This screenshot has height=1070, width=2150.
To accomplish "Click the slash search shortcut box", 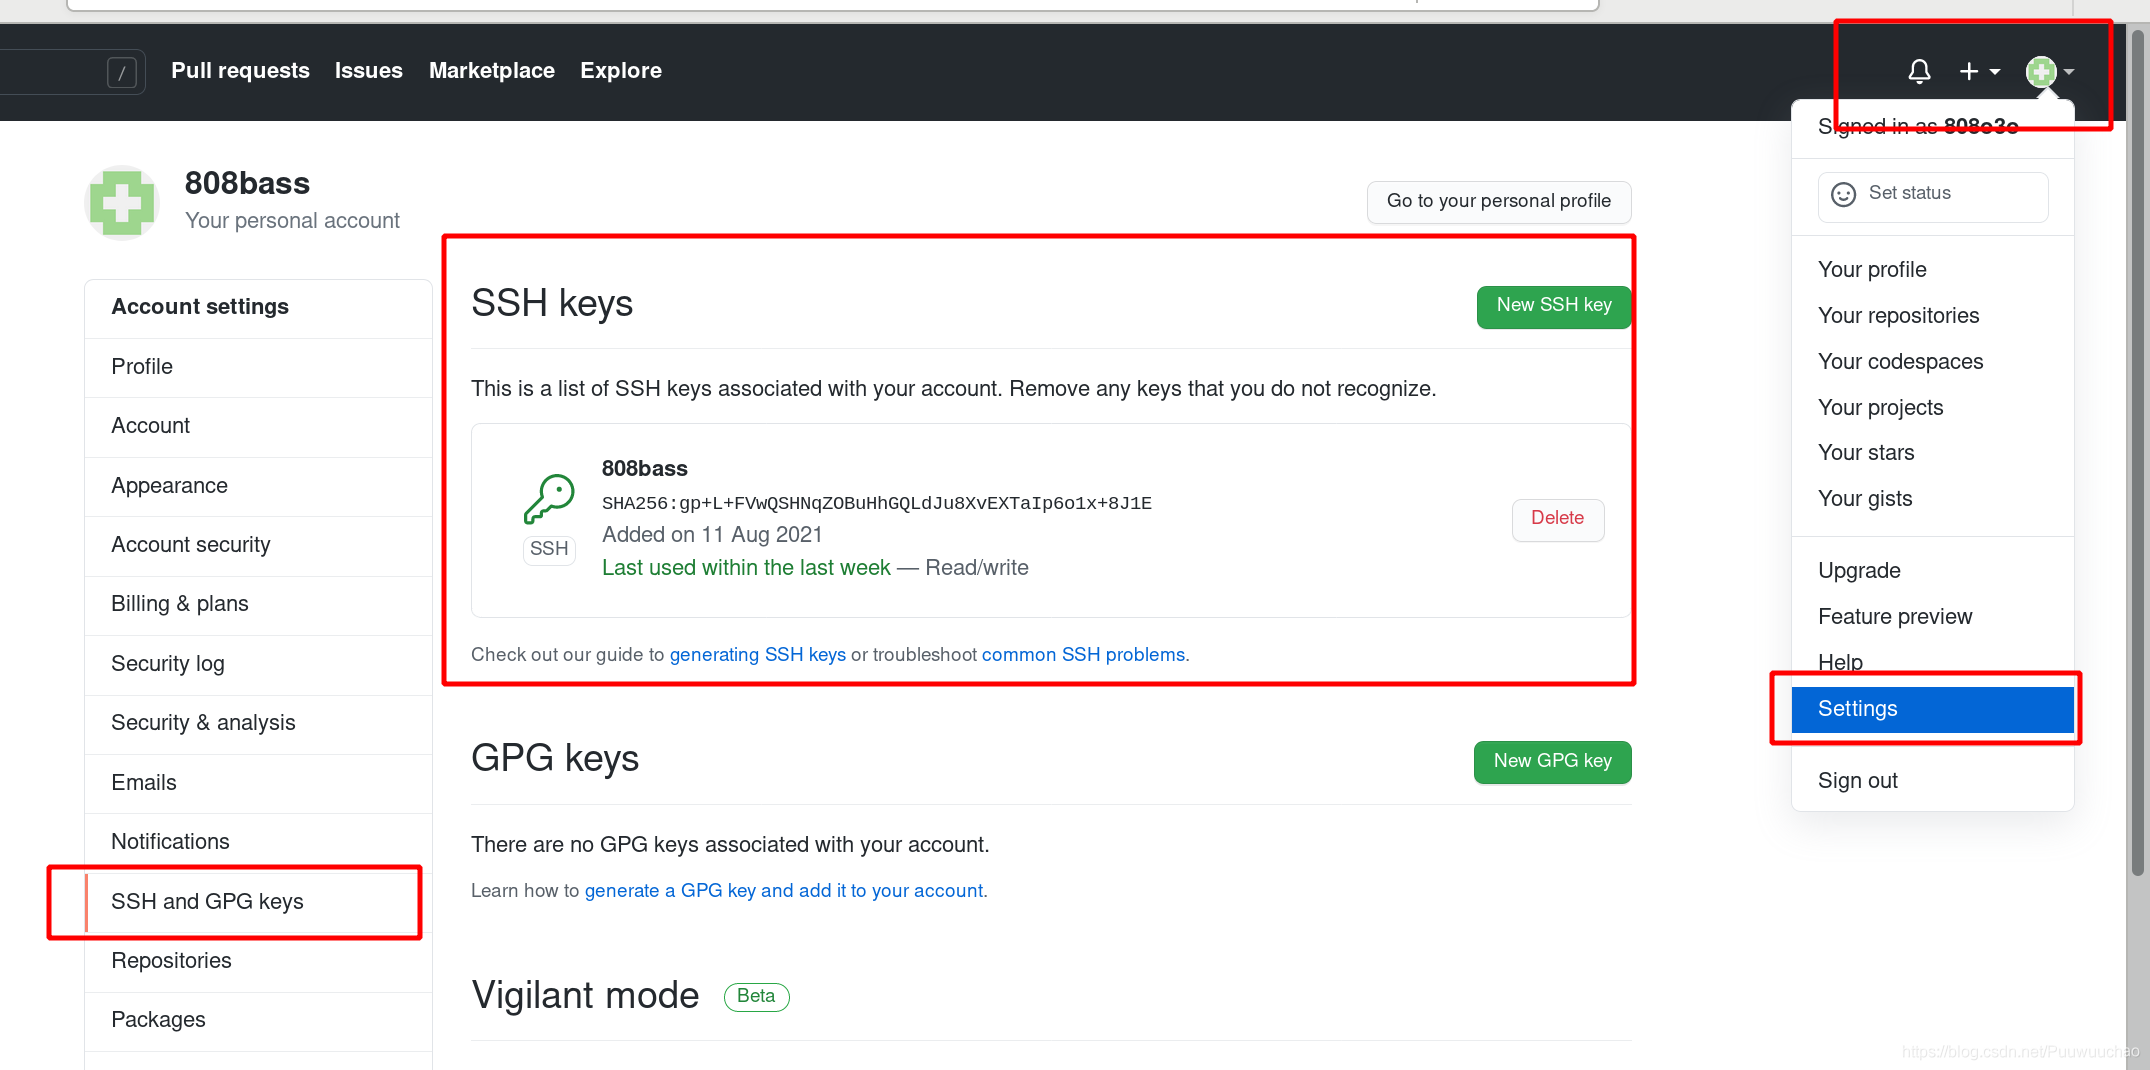I will (x=121, y=72).
